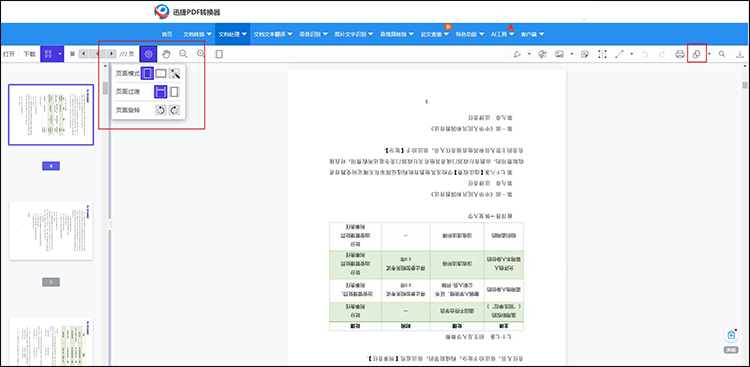This screenshot has height=367, width=750.
Task: Click the single page fit icon
Action: point(219,54)
